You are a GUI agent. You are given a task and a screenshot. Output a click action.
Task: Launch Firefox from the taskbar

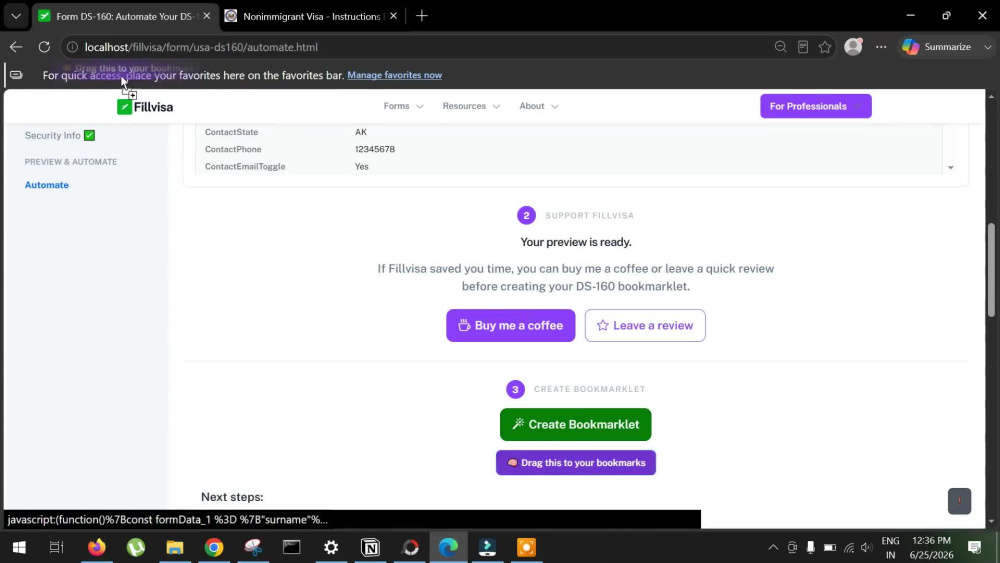pos(96,547)
